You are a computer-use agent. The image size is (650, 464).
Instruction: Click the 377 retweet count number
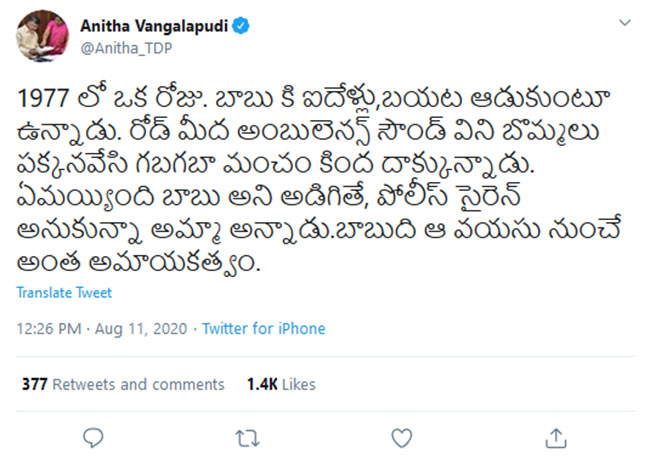[34, 384]
